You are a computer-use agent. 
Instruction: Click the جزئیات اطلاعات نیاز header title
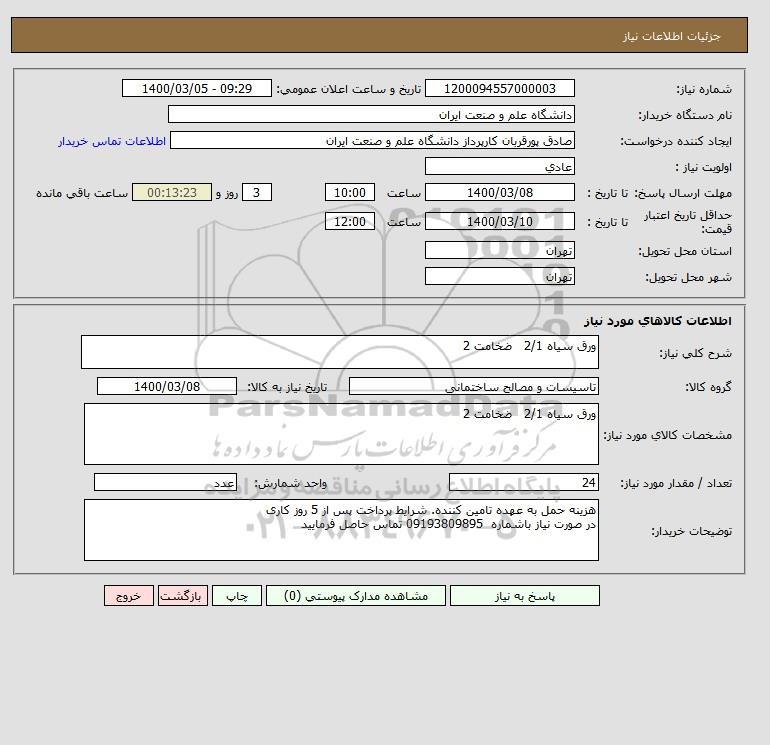671,36
